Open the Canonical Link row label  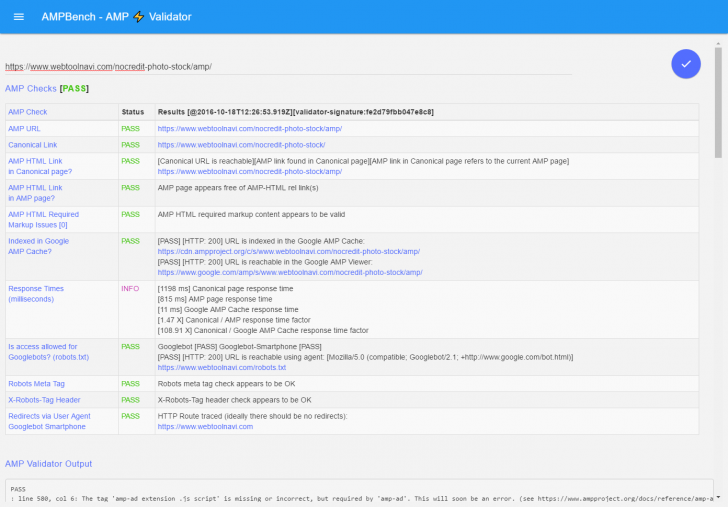[32, 145]
